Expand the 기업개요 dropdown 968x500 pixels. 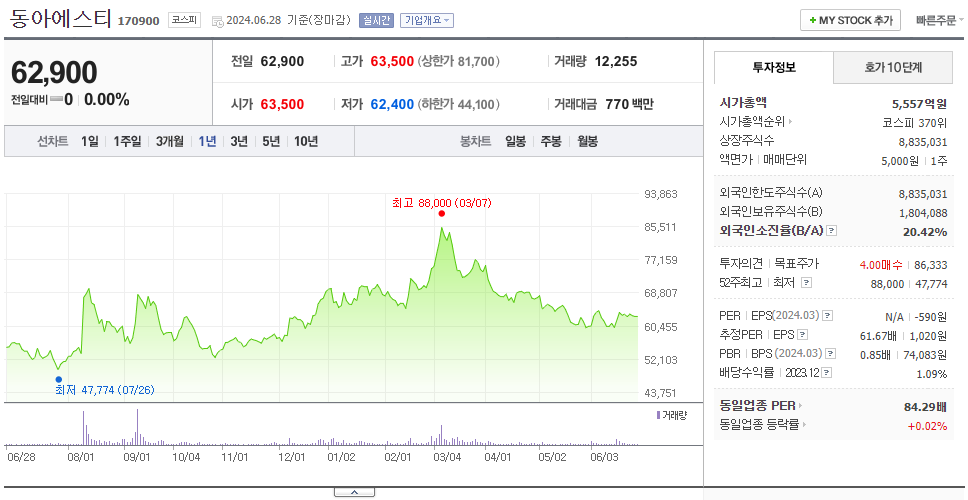coord(427,20)
